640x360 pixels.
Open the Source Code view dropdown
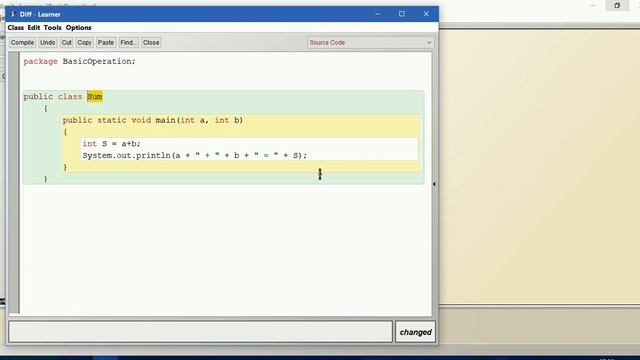[370, 42]
